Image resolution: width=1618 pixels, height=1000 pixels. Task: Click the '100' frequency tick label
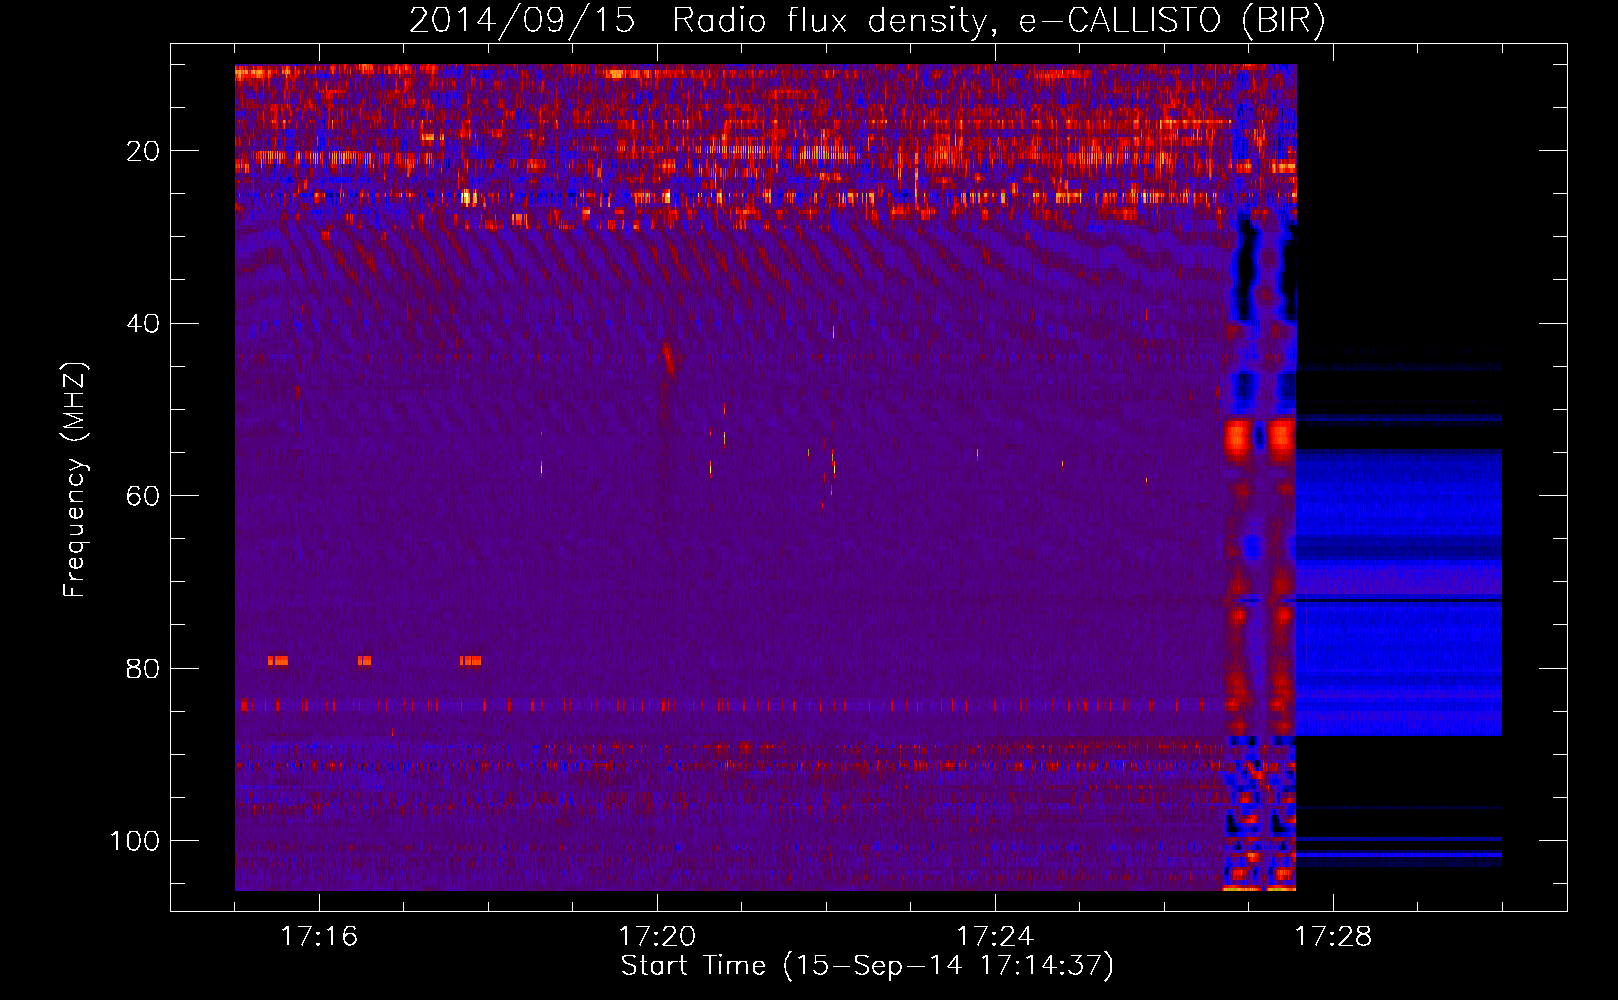135,841
